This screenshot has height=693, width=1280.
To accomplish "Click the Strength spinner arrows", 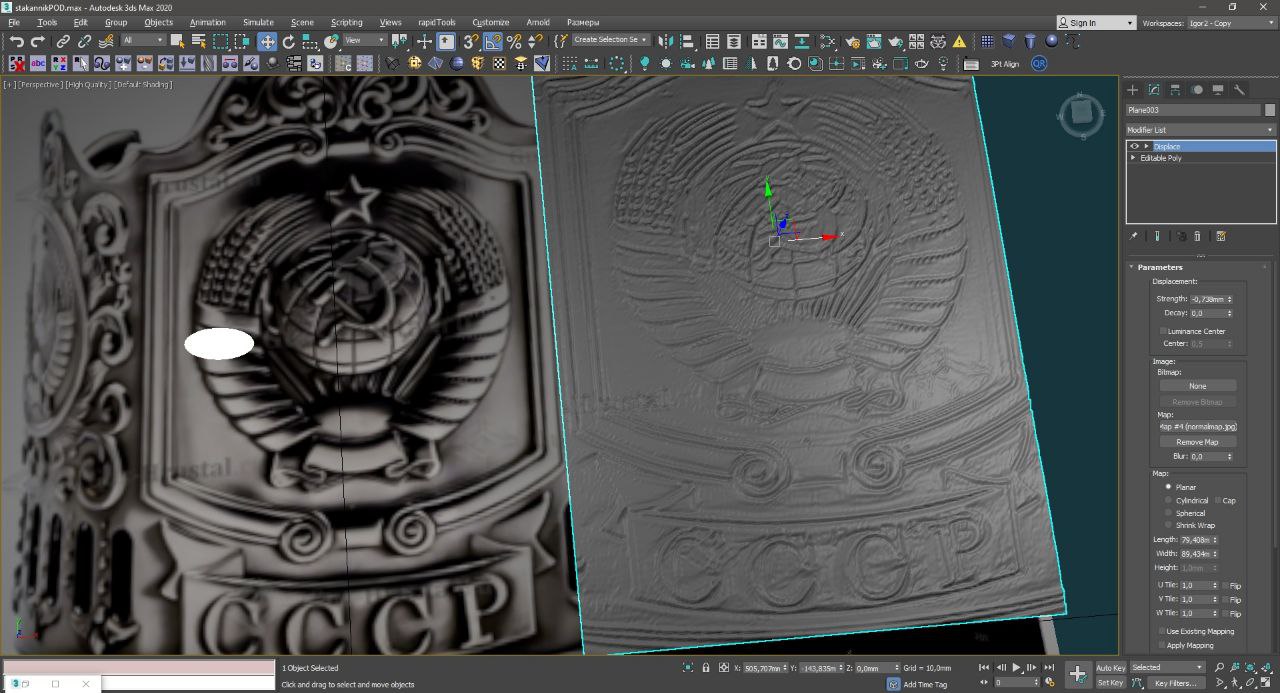I will (1230, 299).
